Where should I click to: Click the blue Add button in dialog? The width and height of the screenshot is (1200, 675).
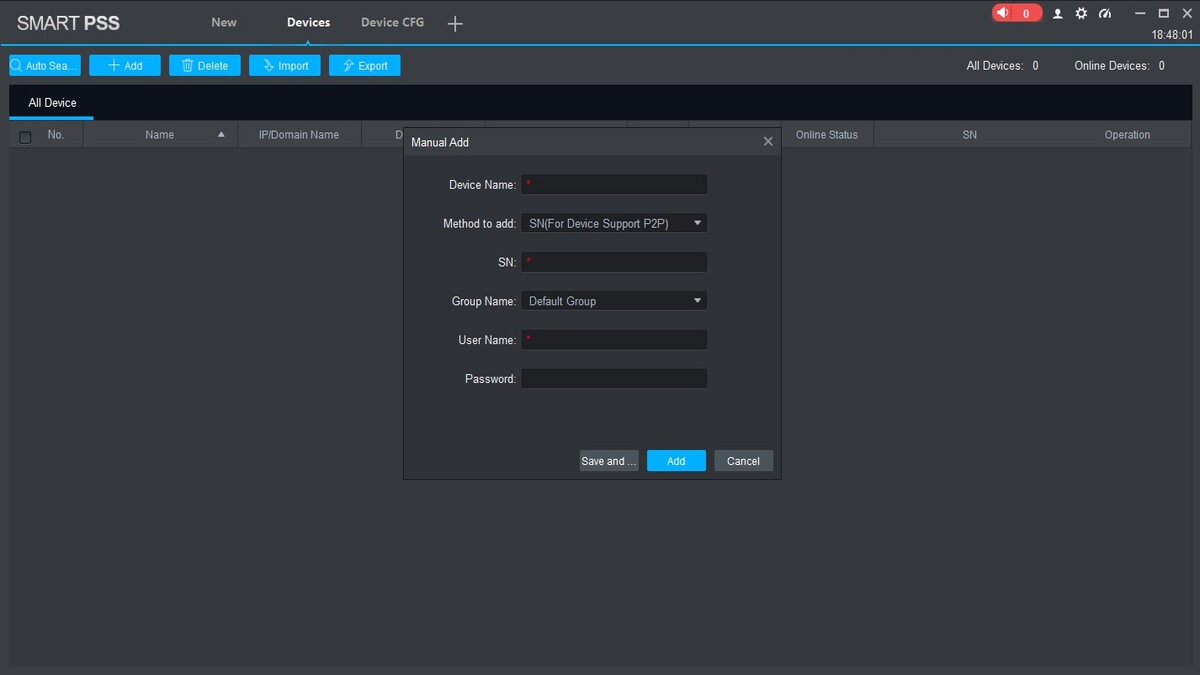(676, 461)
